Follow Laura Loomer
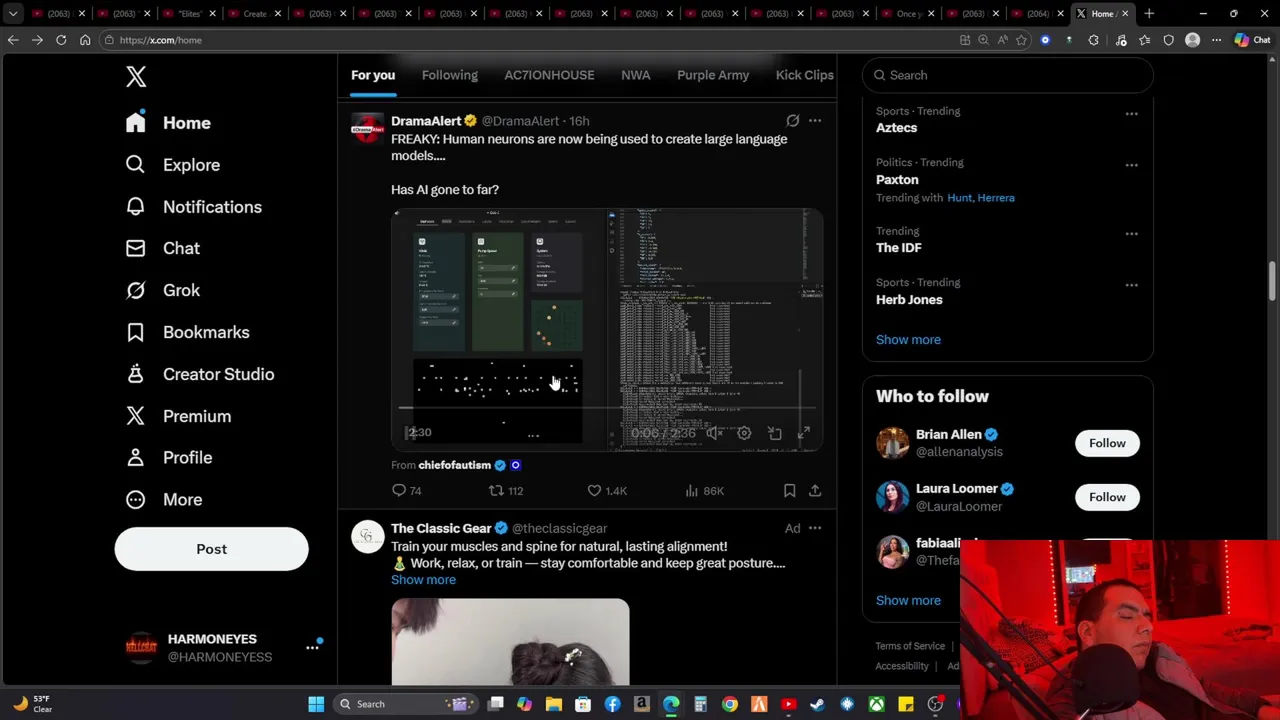The height and width of the screenshot is (720, 1280). pos(1107,497)
